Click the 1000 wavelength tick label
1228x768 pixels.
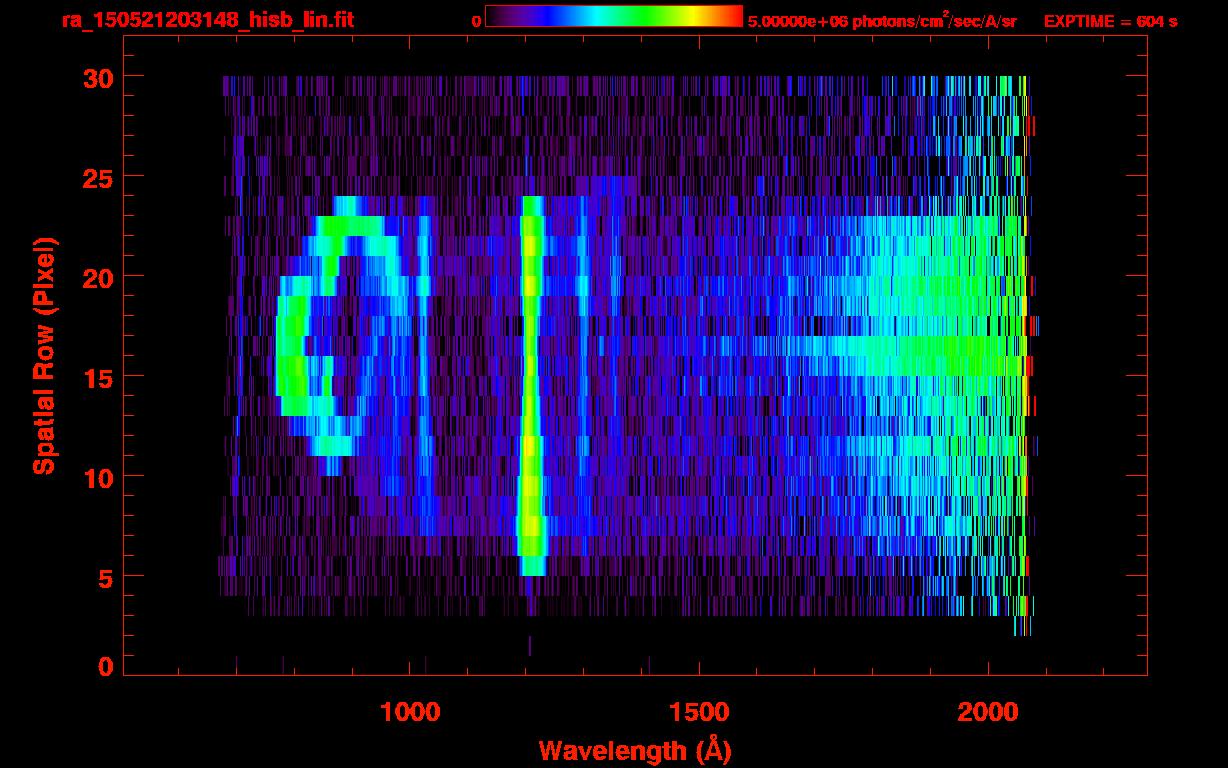[x=410, y=712]
